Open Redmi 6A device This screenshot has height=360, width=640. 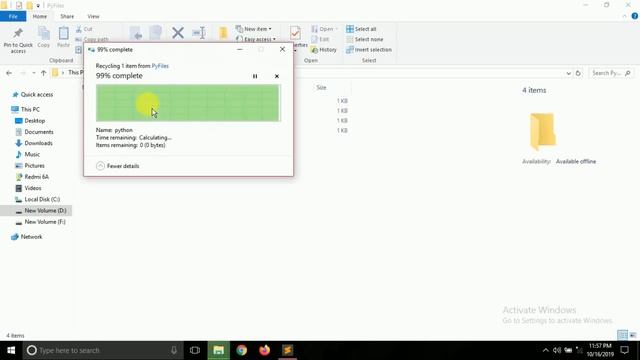(x=32, y=177)
